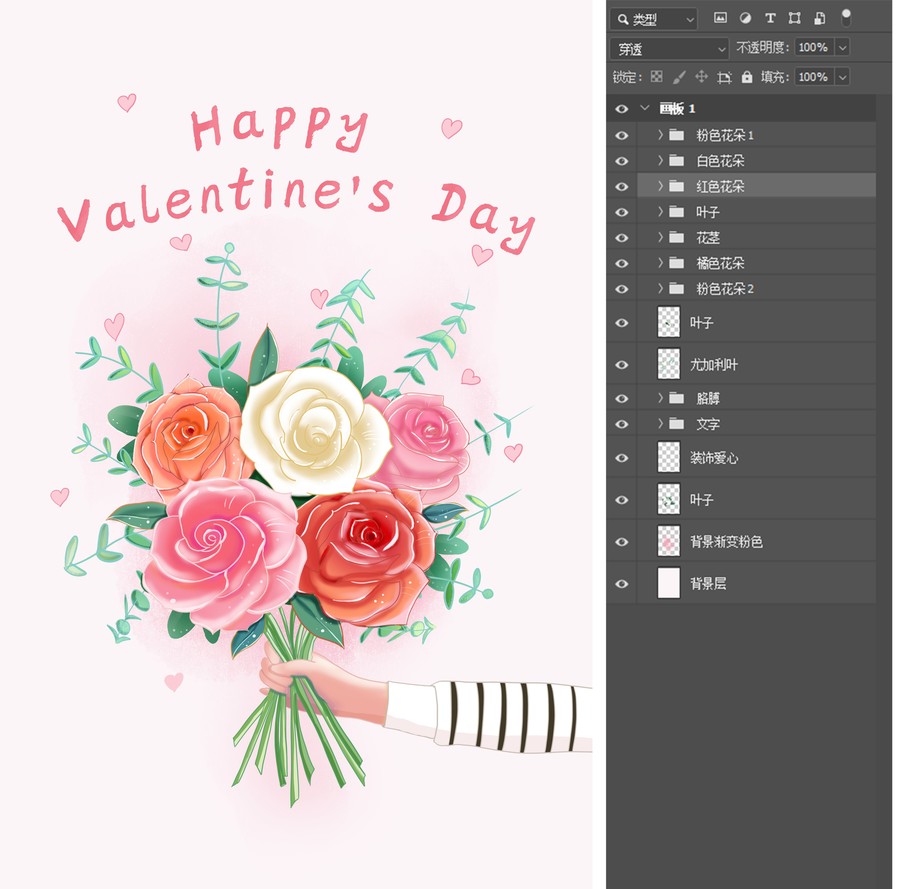Click the 画板 1 artboard name
This screenshot has height=889, width=900.
(x=677, y=108)
